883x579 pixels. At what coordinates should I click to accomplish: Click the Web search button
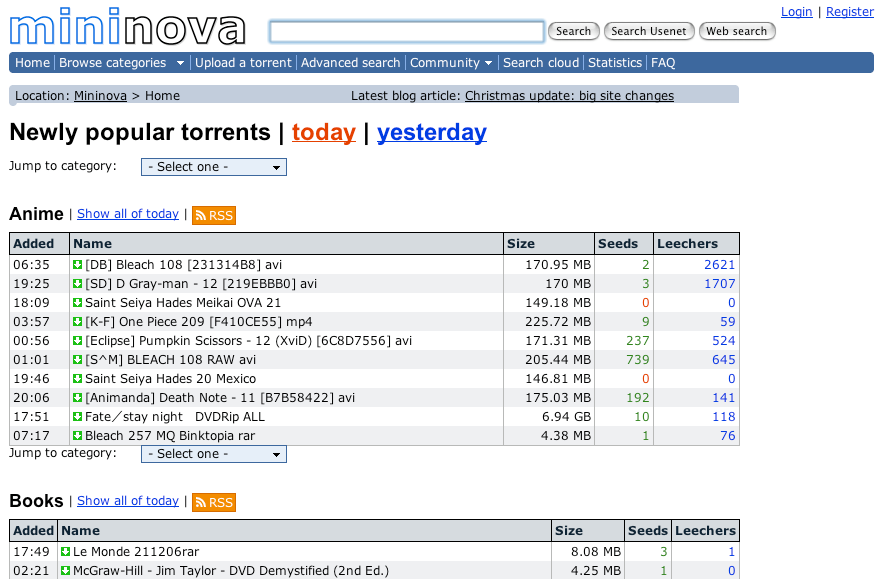737,31
